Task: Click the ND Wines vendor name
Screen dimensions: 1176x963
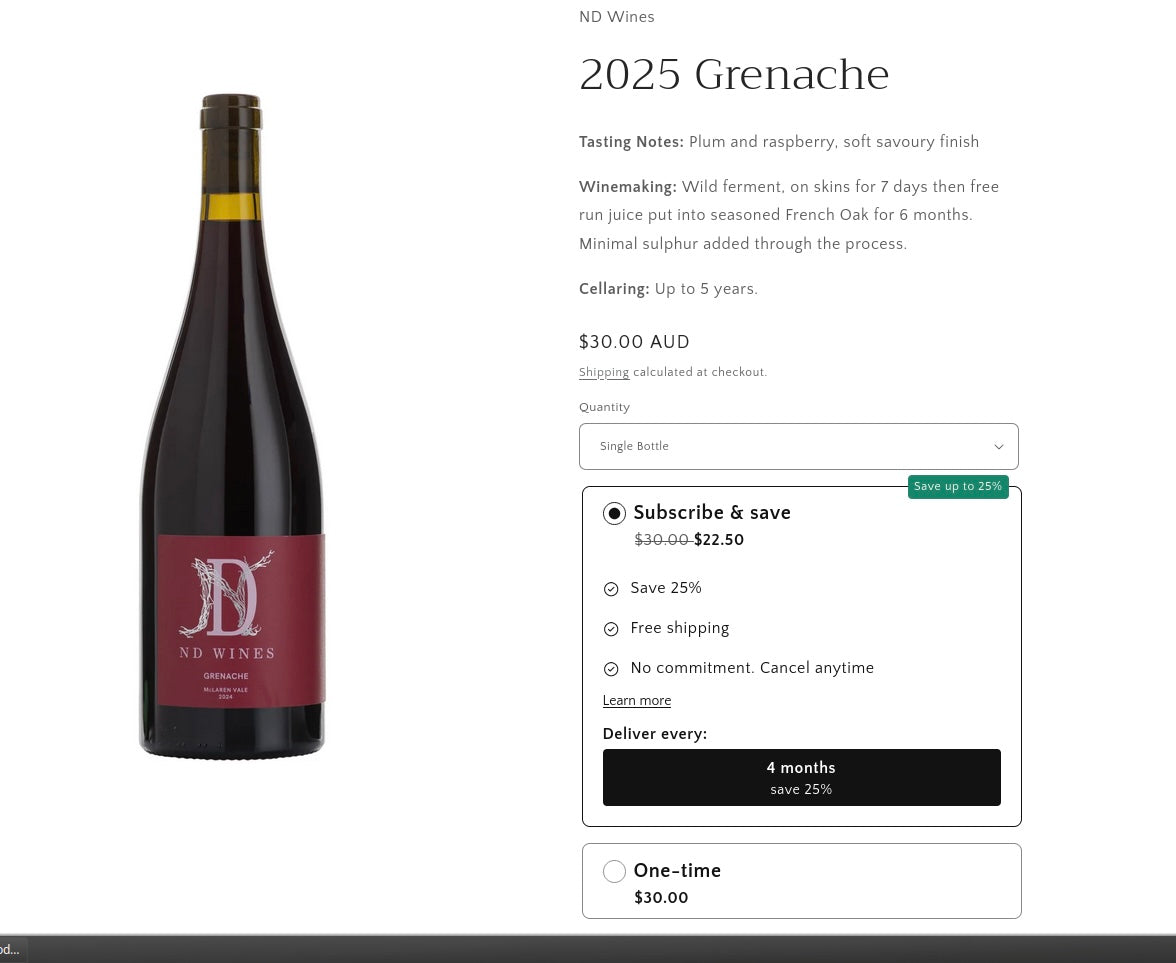Action: 617,17
